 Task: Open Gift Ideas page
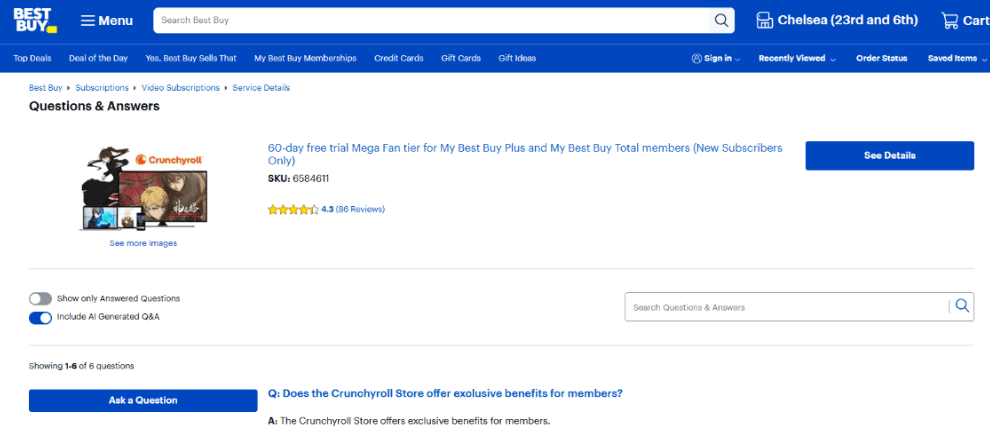[x=517, y=58]
